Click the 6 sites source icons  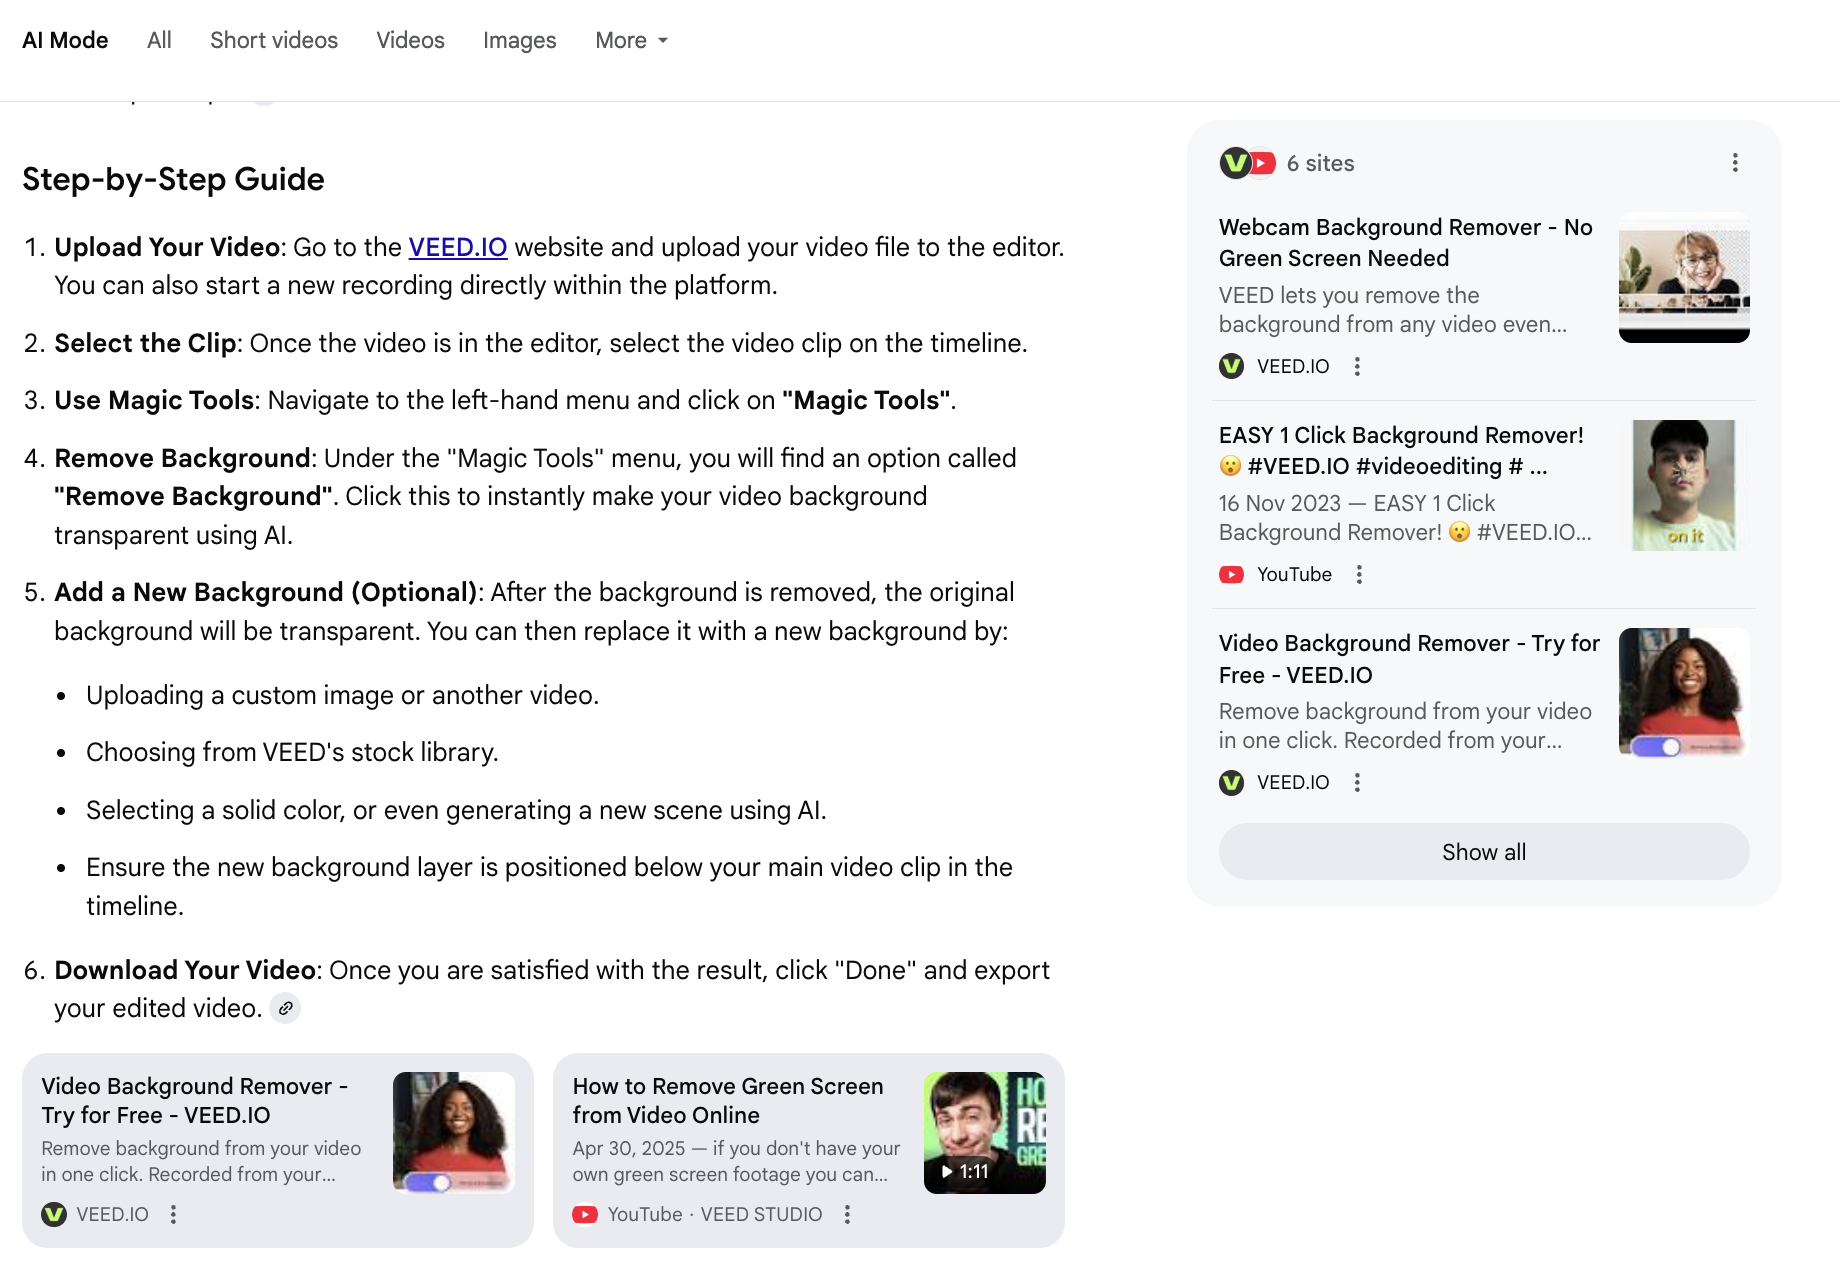(1247, 163)
